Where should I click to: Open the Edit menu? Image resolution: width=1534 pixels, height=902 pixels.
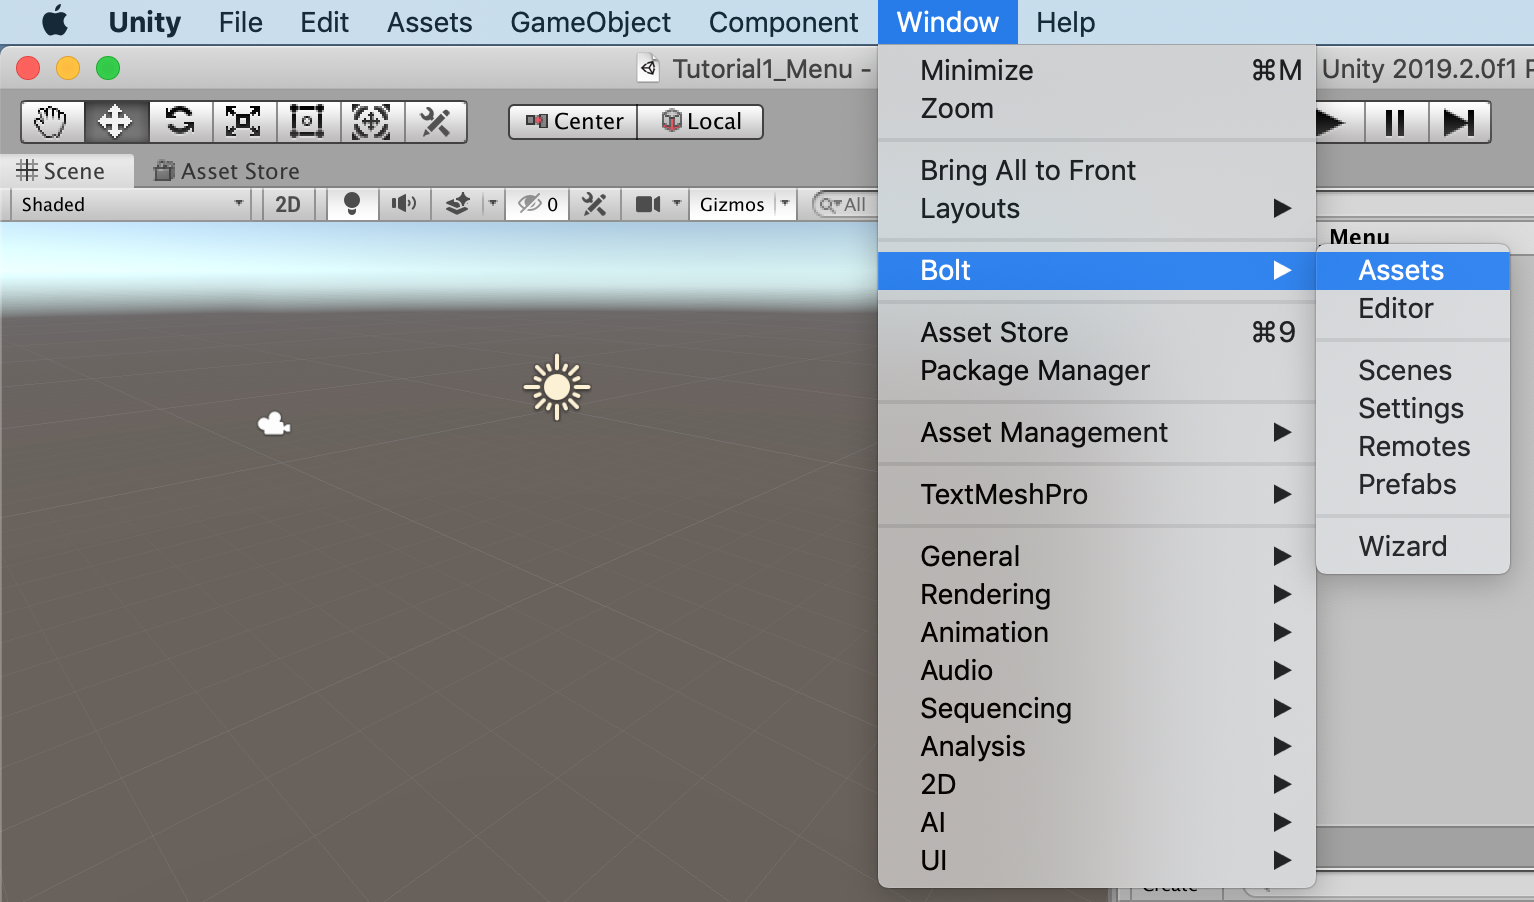[325, 22]
